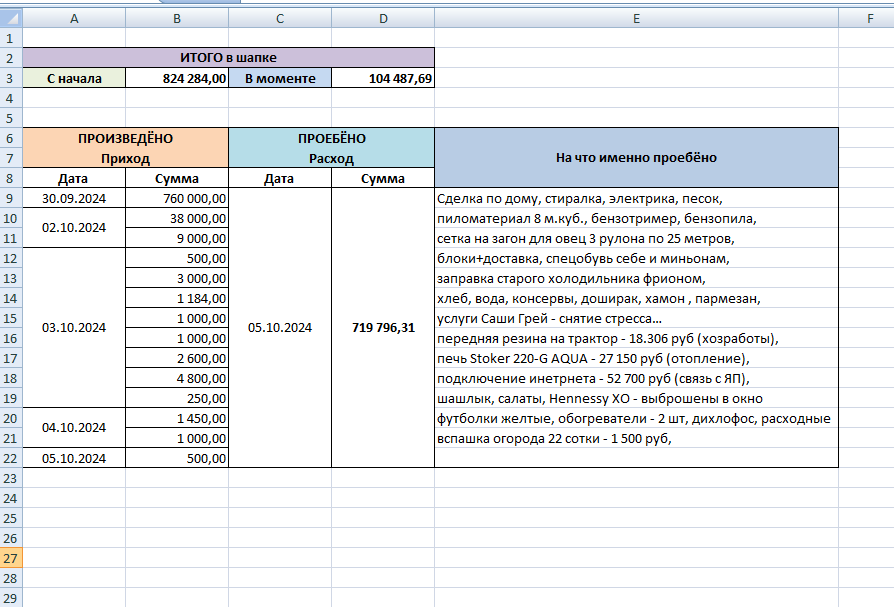
Task: Select column F header
Action: point(870,19)
